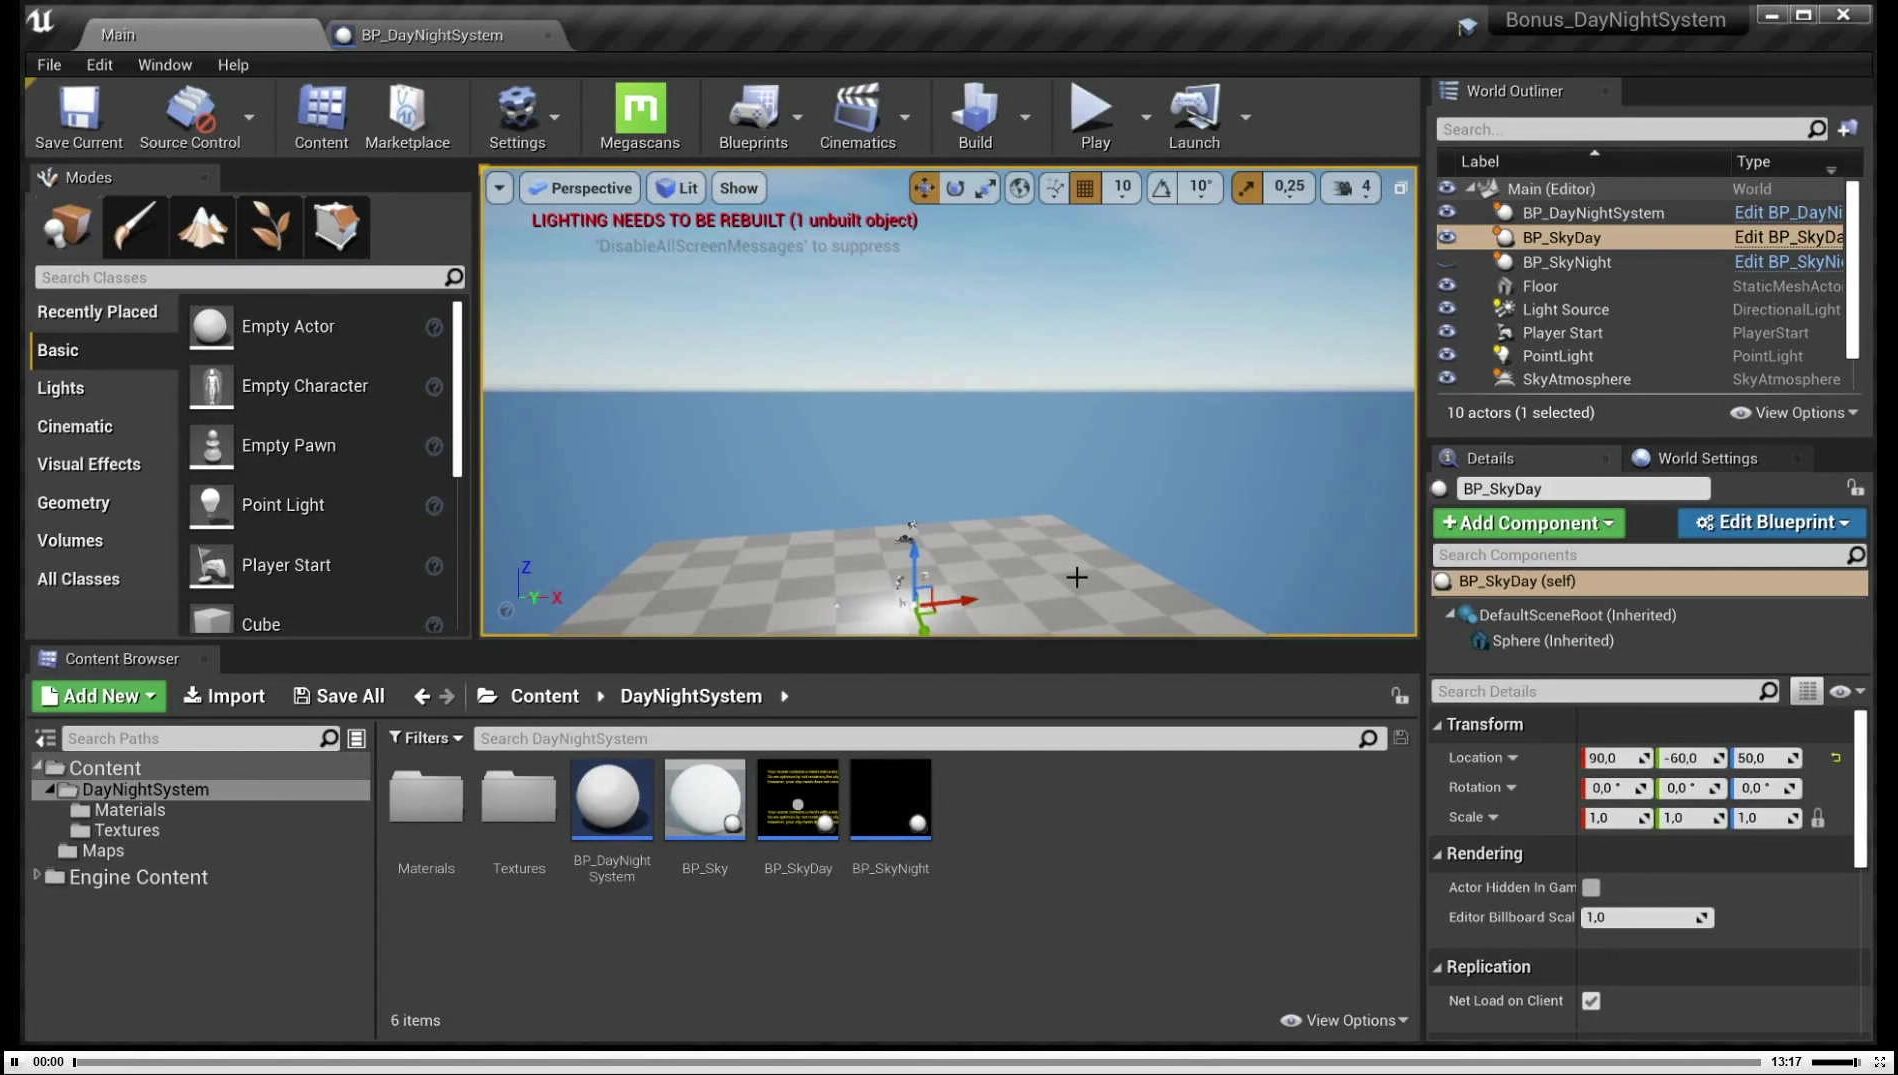Open the Add Component dropdown
The width and height of the screenshot is (1898, 1075).
tap(1528, 523)
